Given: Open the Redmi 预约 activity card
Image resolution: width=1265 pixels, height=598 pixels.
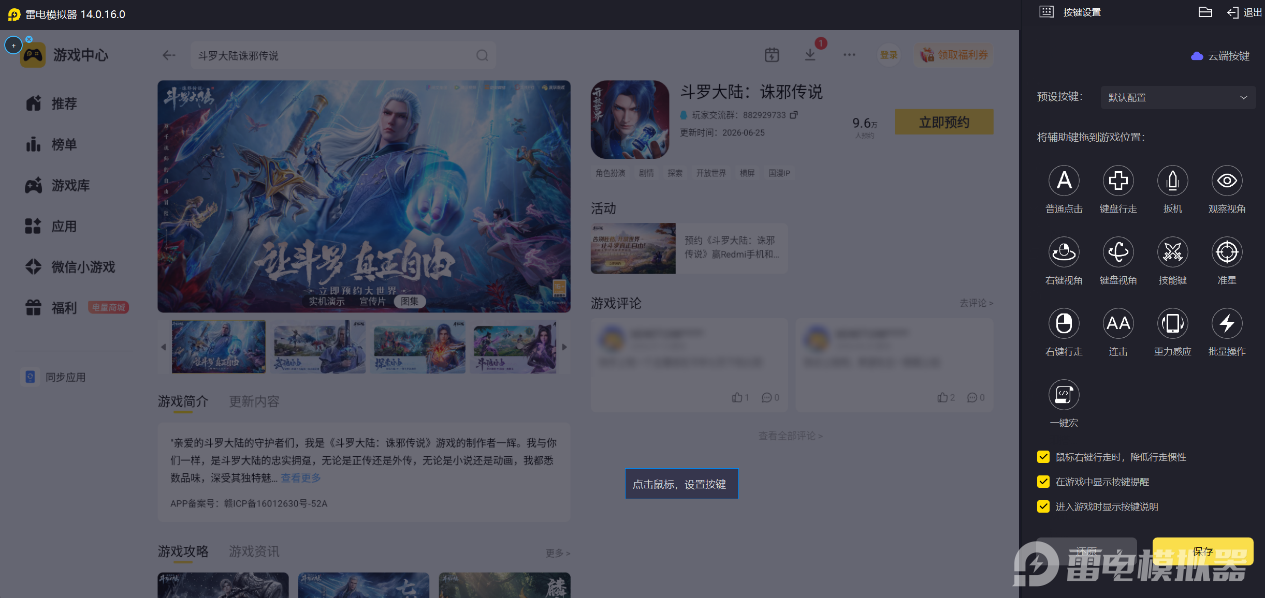Looking at the screenshot, I should click(x=688, y=248).
